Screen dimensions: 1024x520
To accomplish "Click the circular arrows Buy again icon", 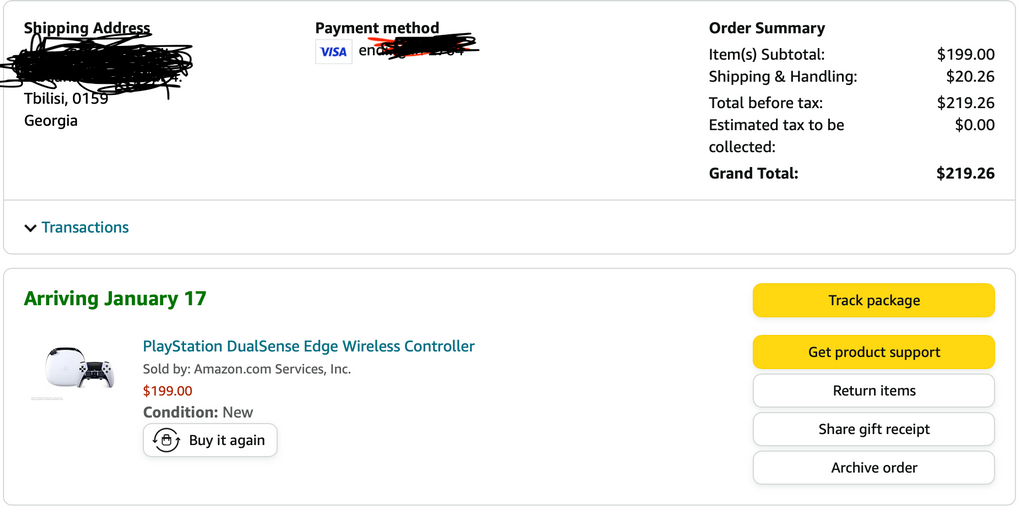I will point(166,440).
